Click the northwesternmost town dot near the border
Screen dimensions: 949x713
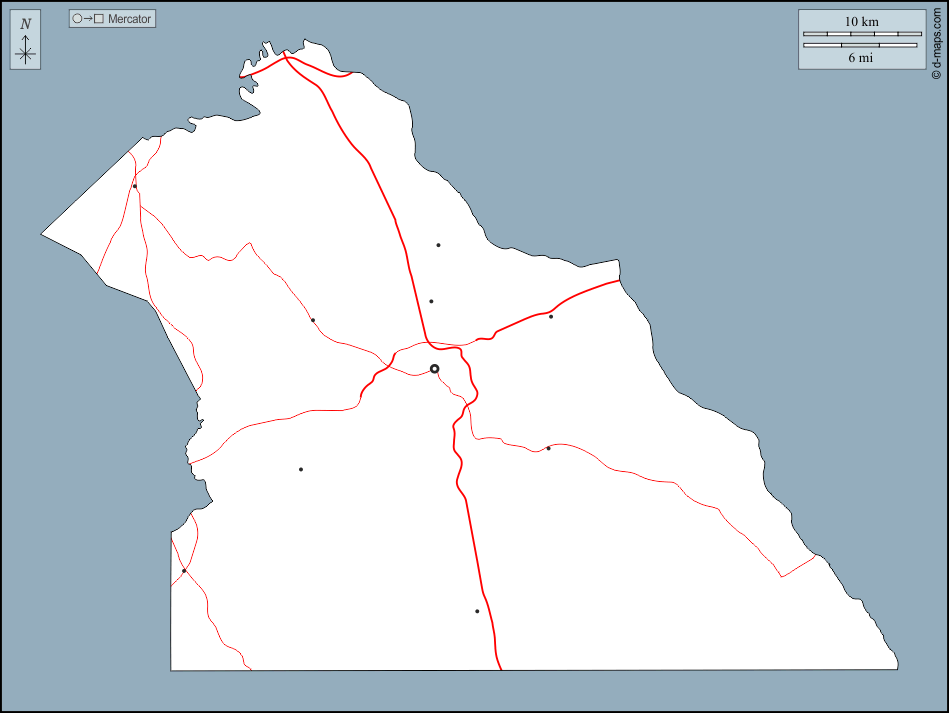click(135, 186)
